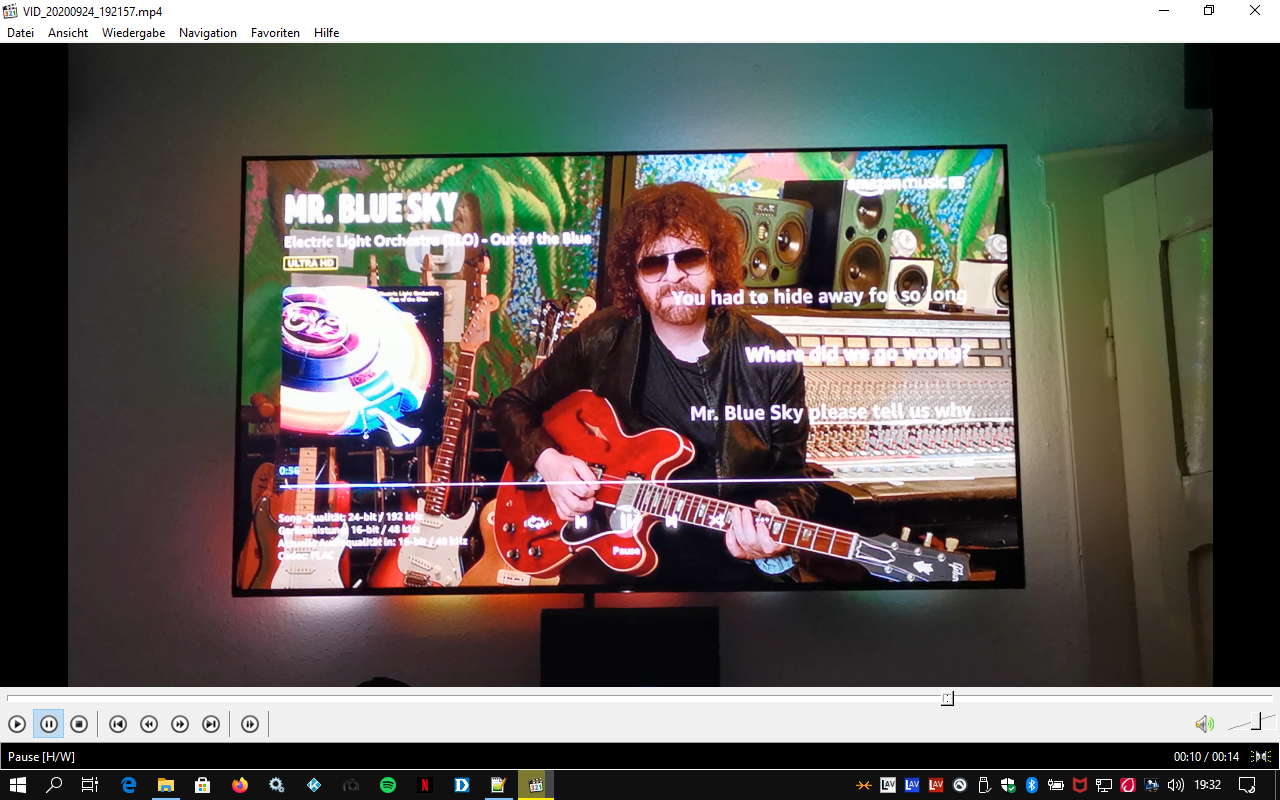Adjust the volume slider handle
Screen dimensions: 1280x800
pos(1258,721)
